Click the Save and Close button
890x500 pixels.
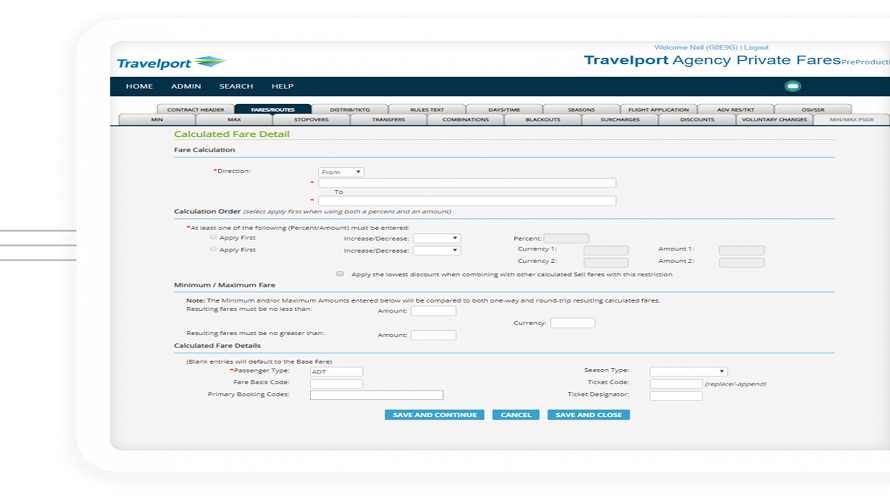589,415
